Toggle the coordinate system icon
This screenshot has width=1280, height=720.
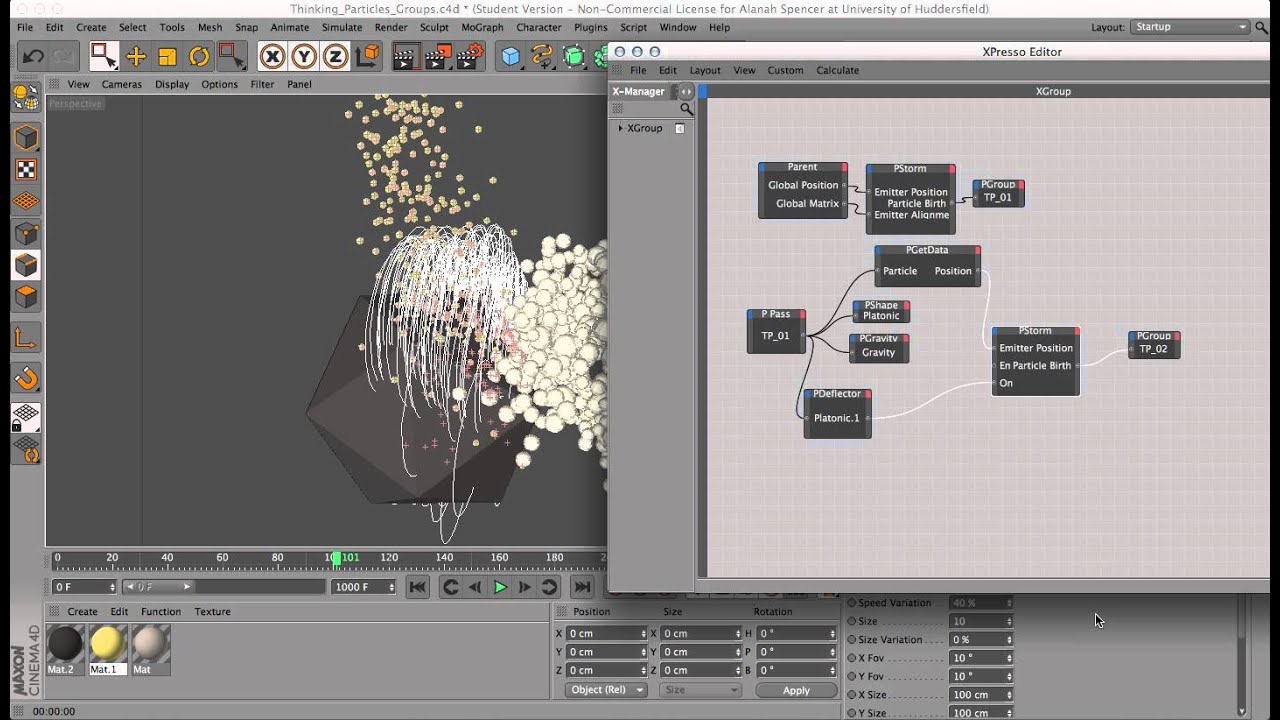[x=367, y=56]
